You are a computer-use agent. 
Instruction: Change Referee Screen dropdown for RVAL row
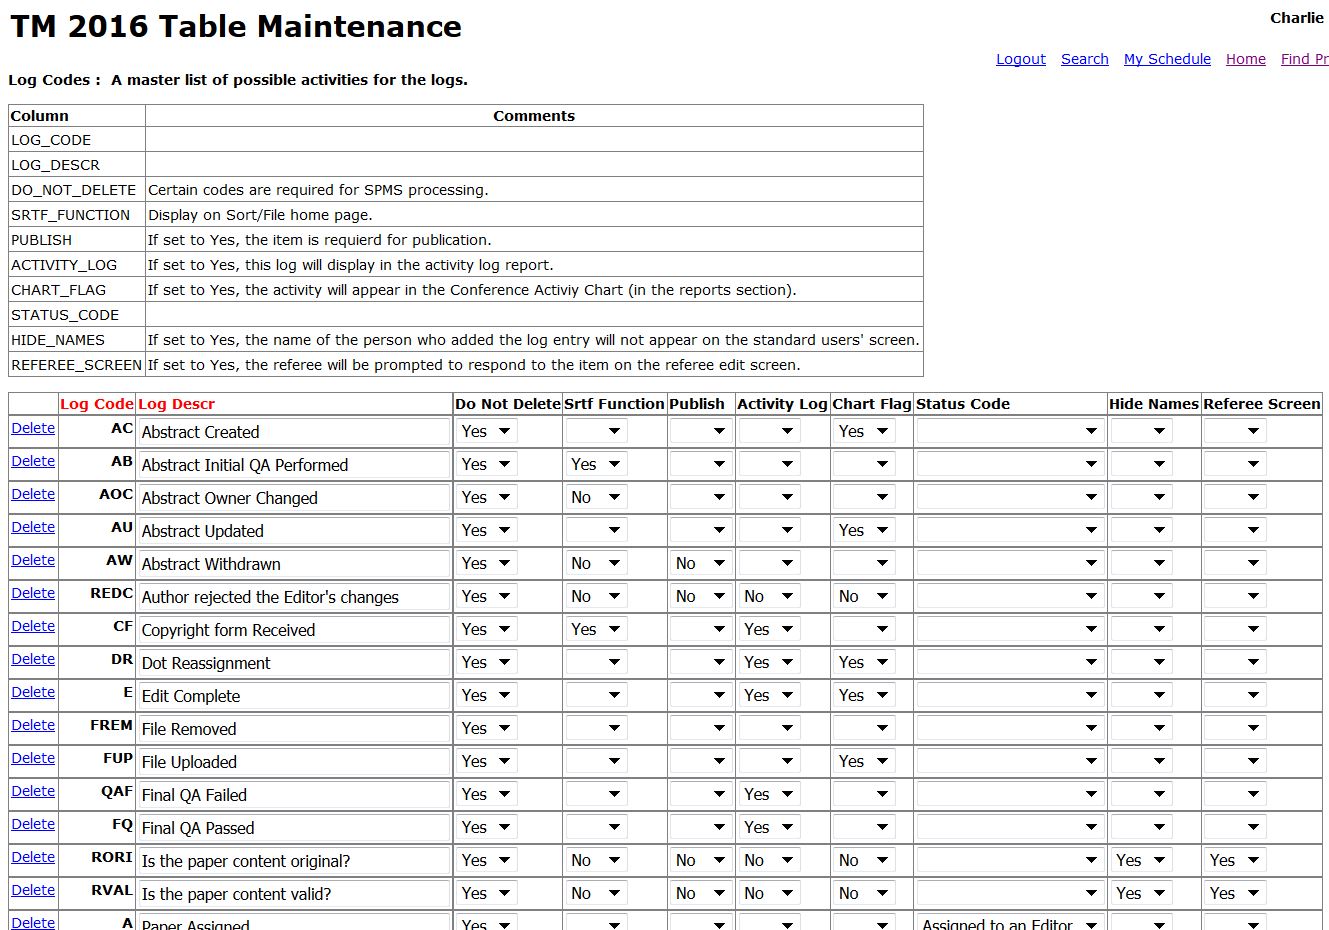(1235, 894)
